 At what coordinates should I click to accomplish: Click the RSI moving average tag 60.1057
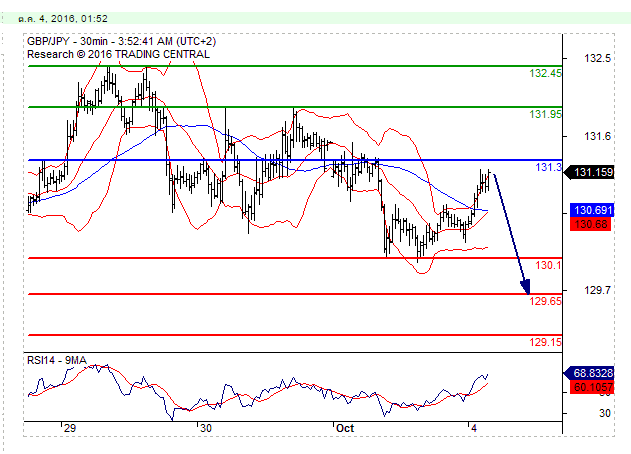point(592,387)
